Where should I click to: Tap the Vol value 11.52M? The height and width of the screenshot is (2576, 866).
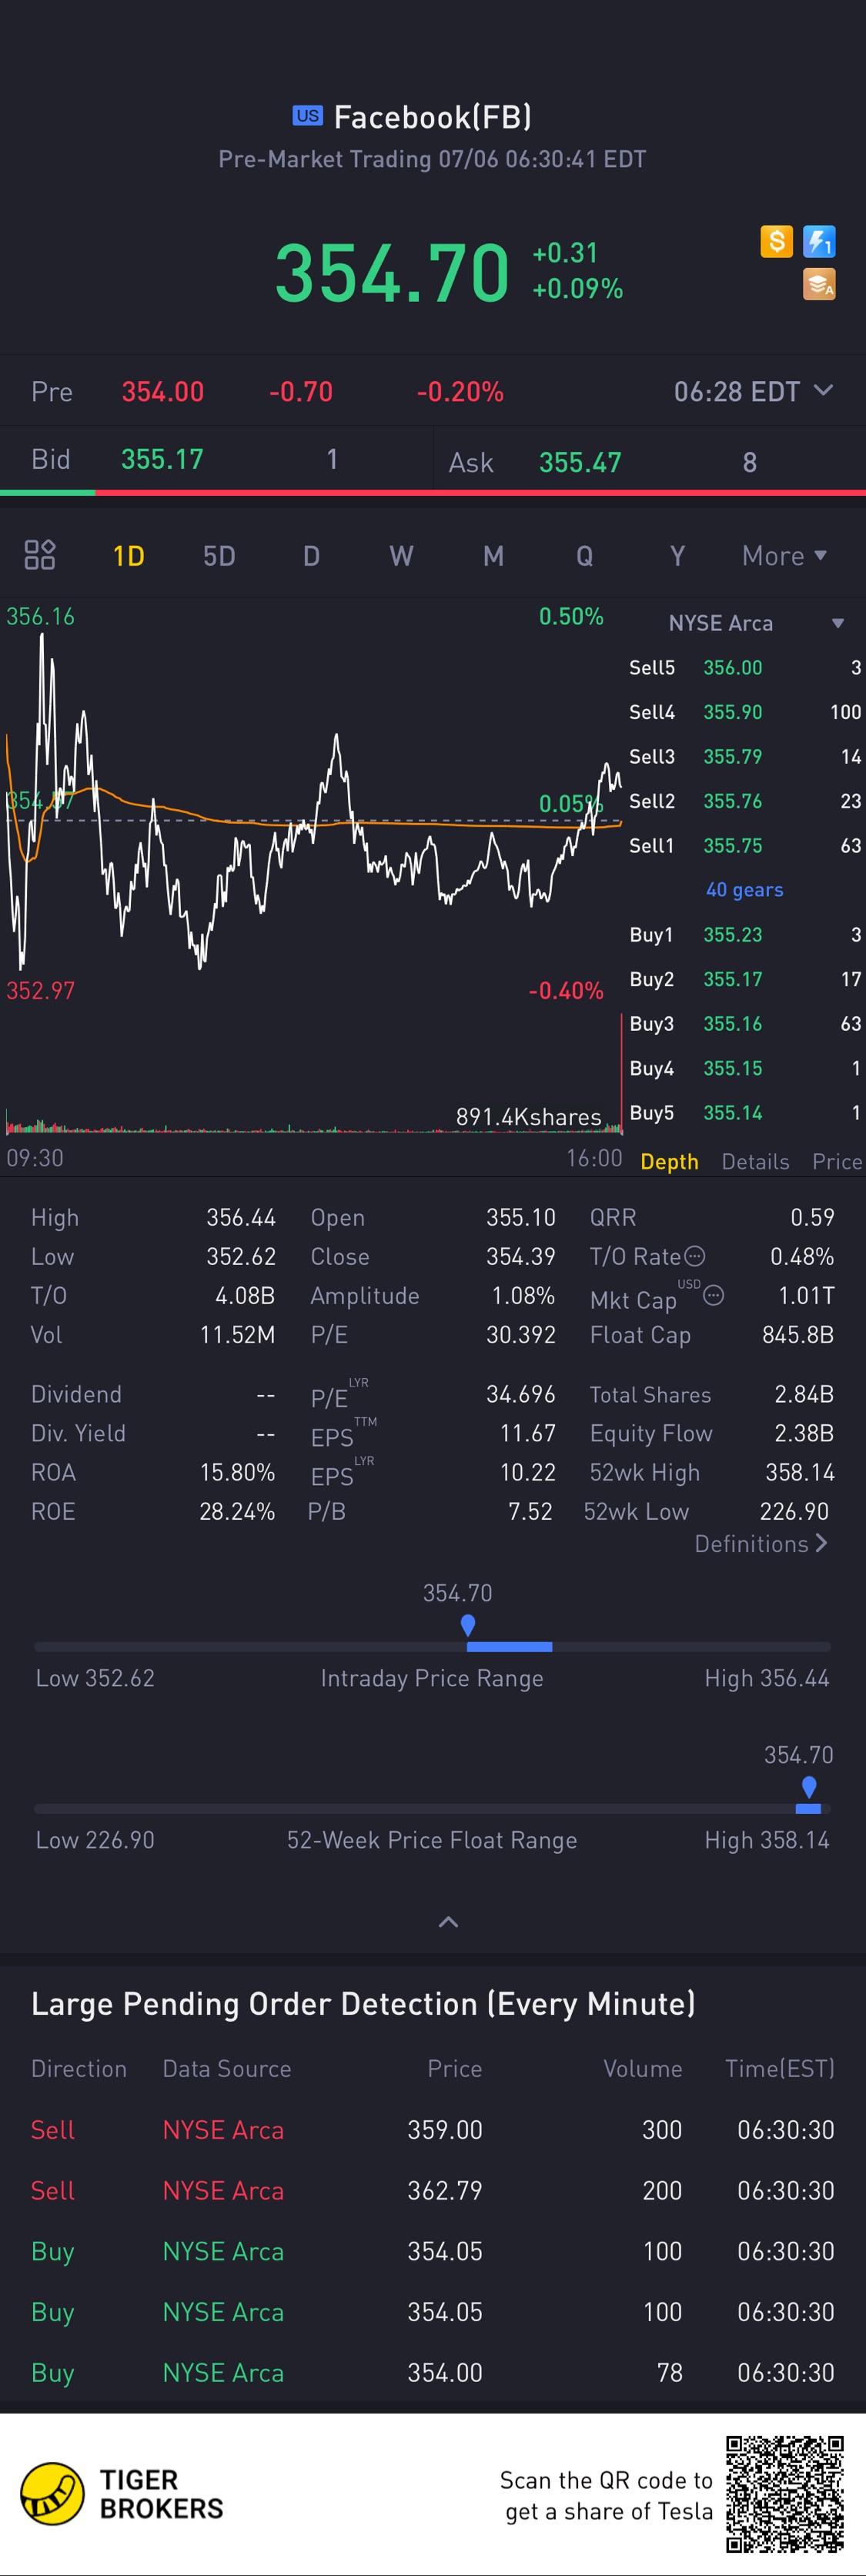point(237,1335)
